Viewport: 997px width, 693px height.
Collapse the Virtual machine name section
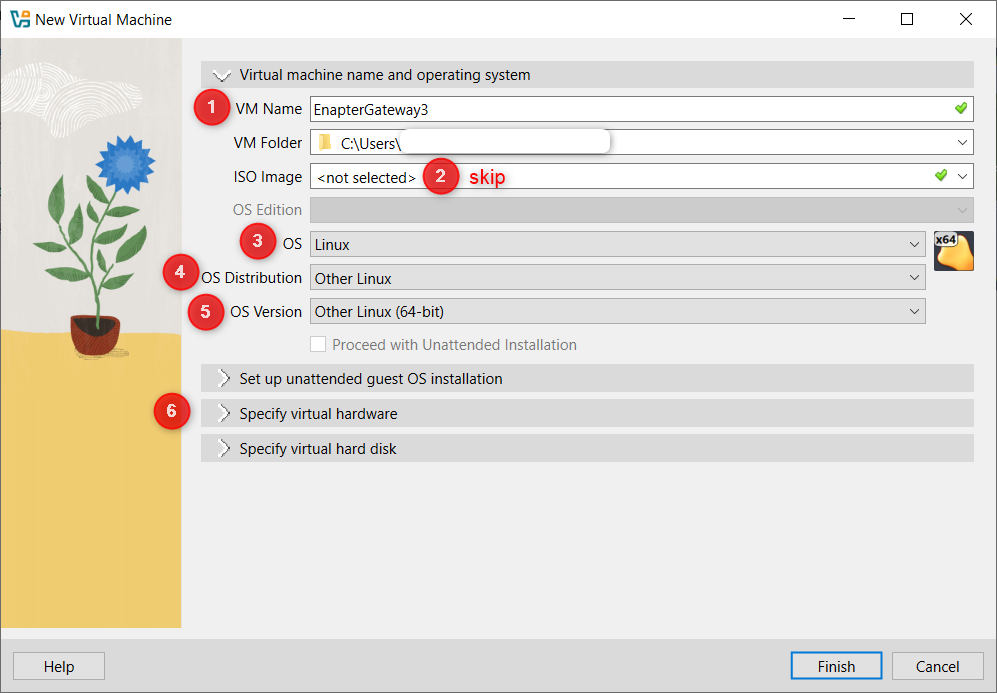pos(221,75)
